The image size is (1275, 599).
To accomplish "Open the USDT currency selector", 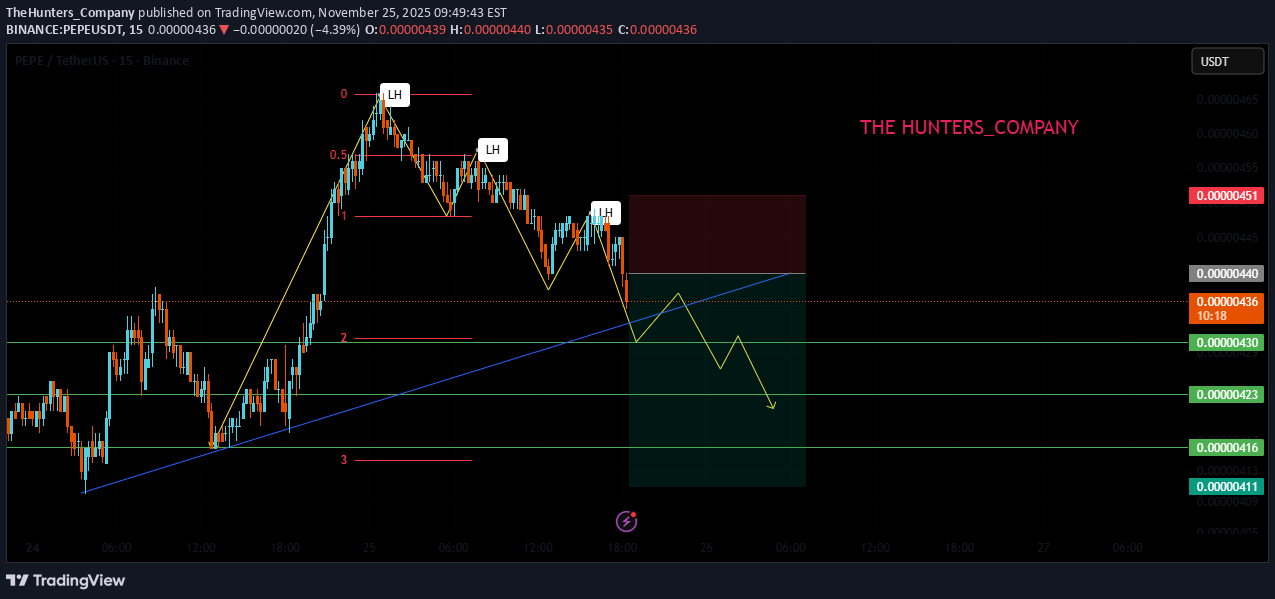I will pos(1227,60).
